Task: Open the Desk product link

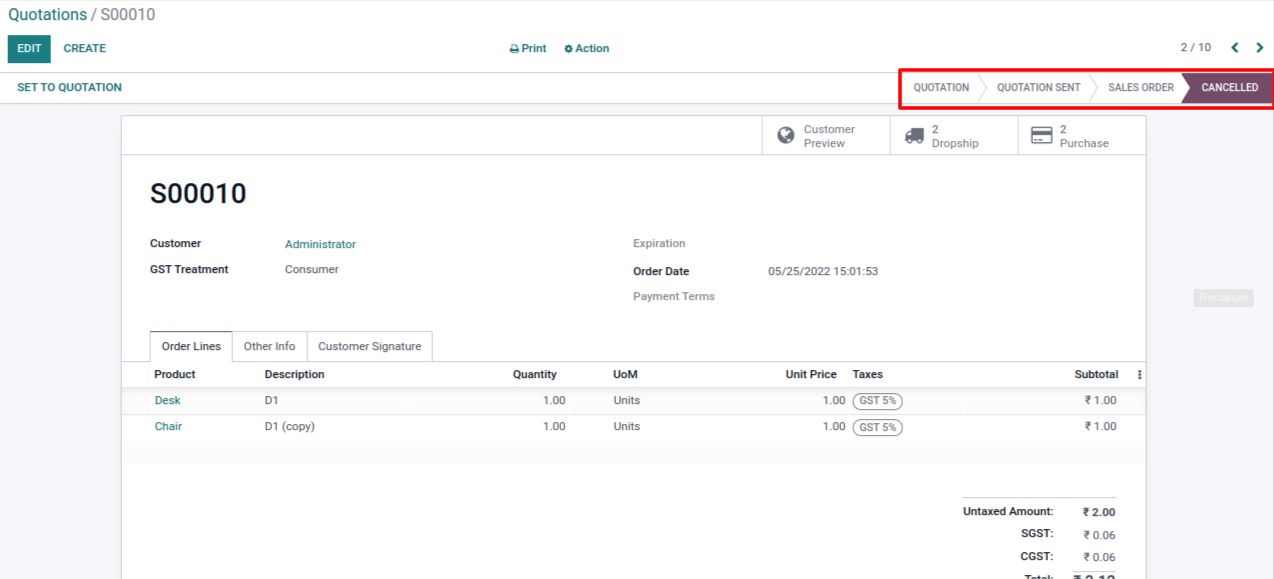Action: (x=167, y=400)
